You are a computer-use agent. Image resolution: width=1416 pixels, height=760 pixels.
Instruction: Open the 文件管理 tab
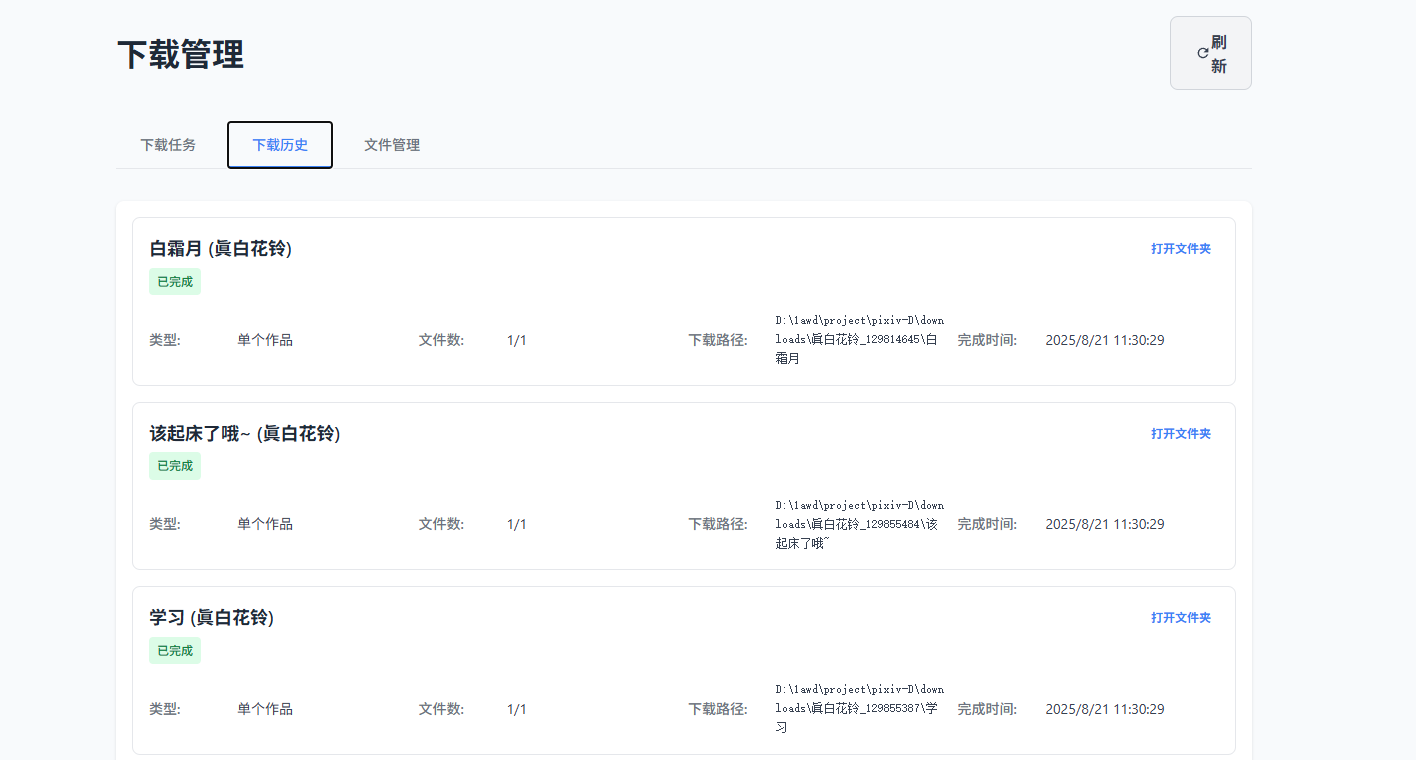pos(392,145)
